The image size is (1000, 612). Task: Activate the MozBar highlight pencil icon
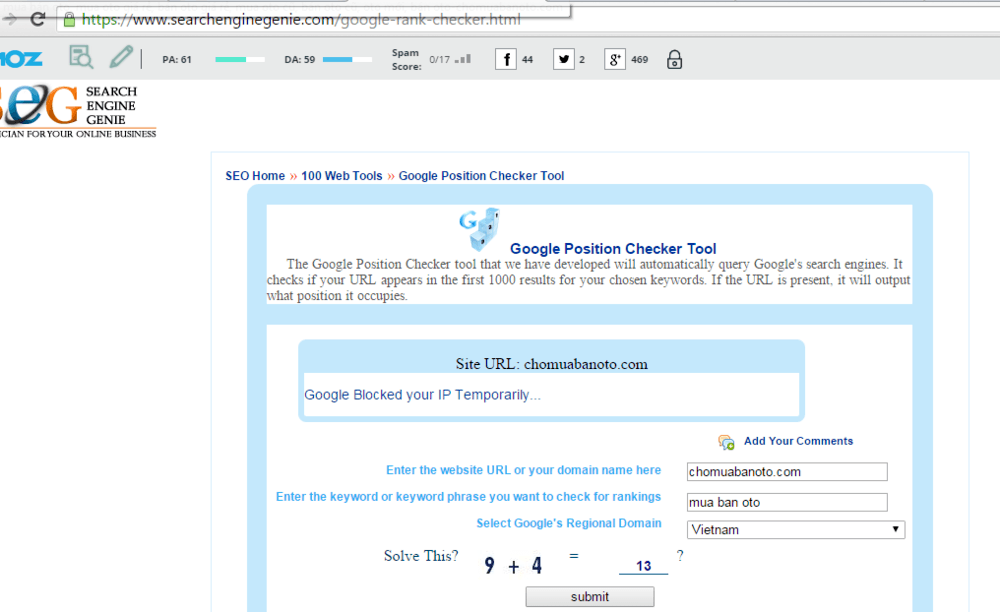pyautogui.click(x=121, y=57)
